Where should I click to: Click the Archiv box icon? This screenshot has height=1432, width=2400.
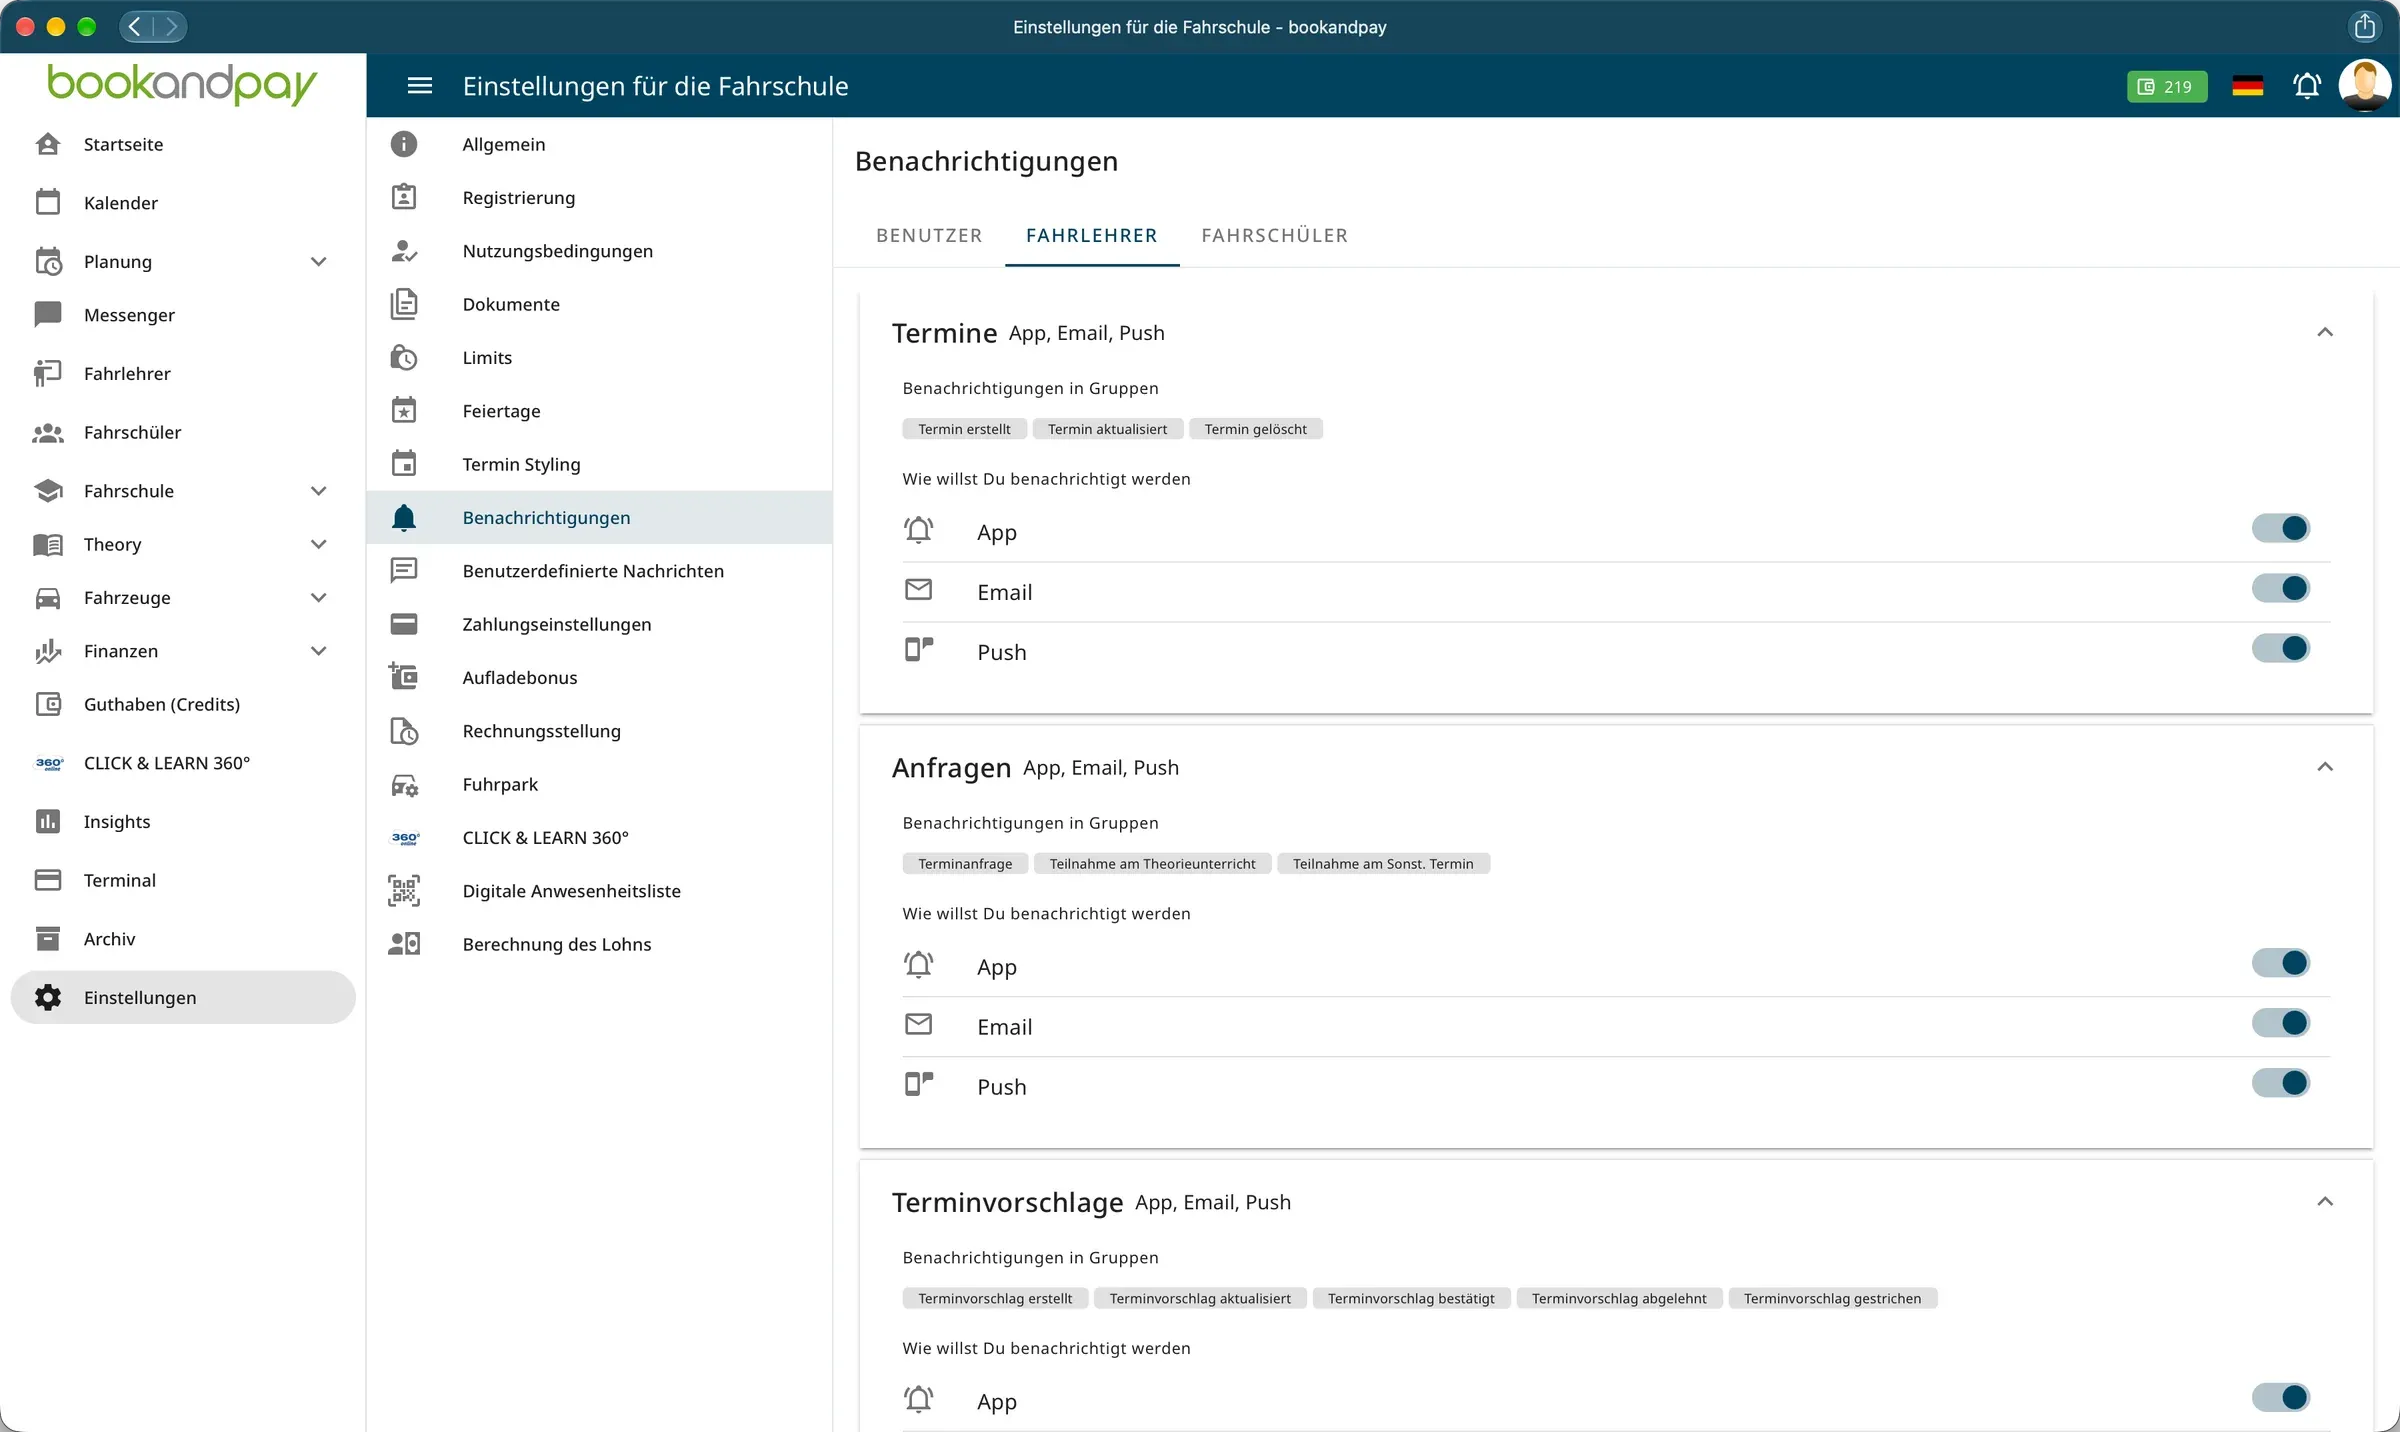pos(48,939)
